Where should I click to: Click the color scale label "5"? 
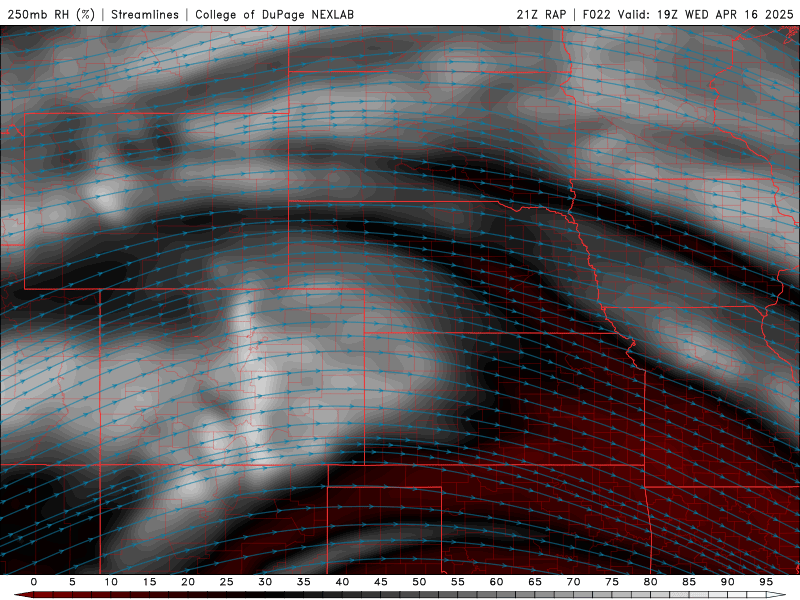click(x=72, y=582)
